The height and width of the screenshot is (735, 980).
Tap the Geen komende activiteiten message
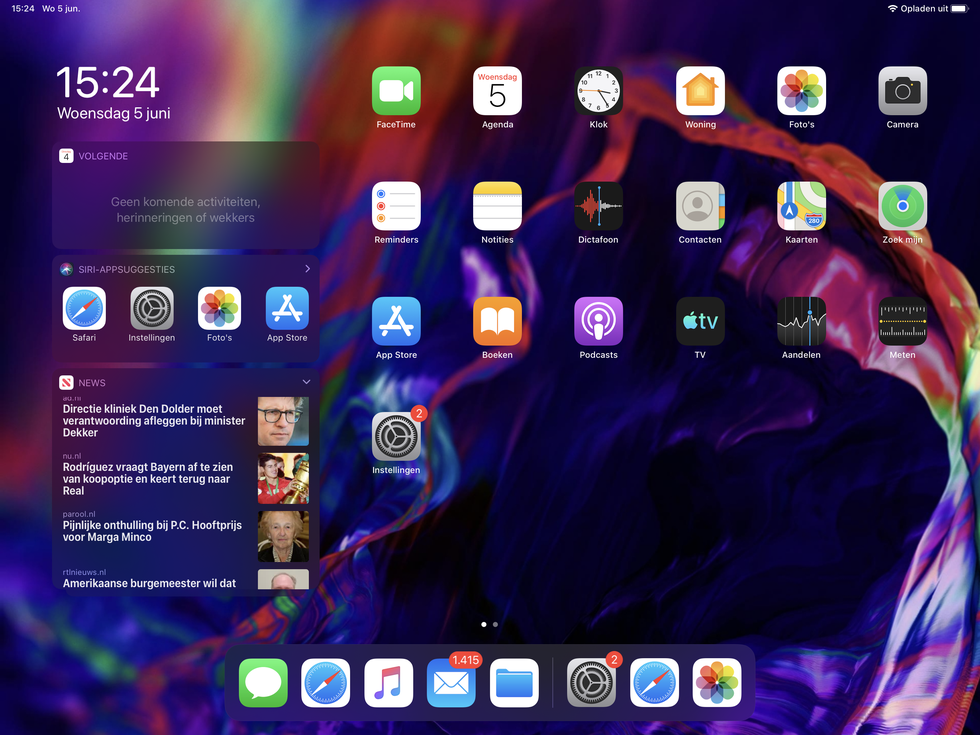tap(186, 210)
